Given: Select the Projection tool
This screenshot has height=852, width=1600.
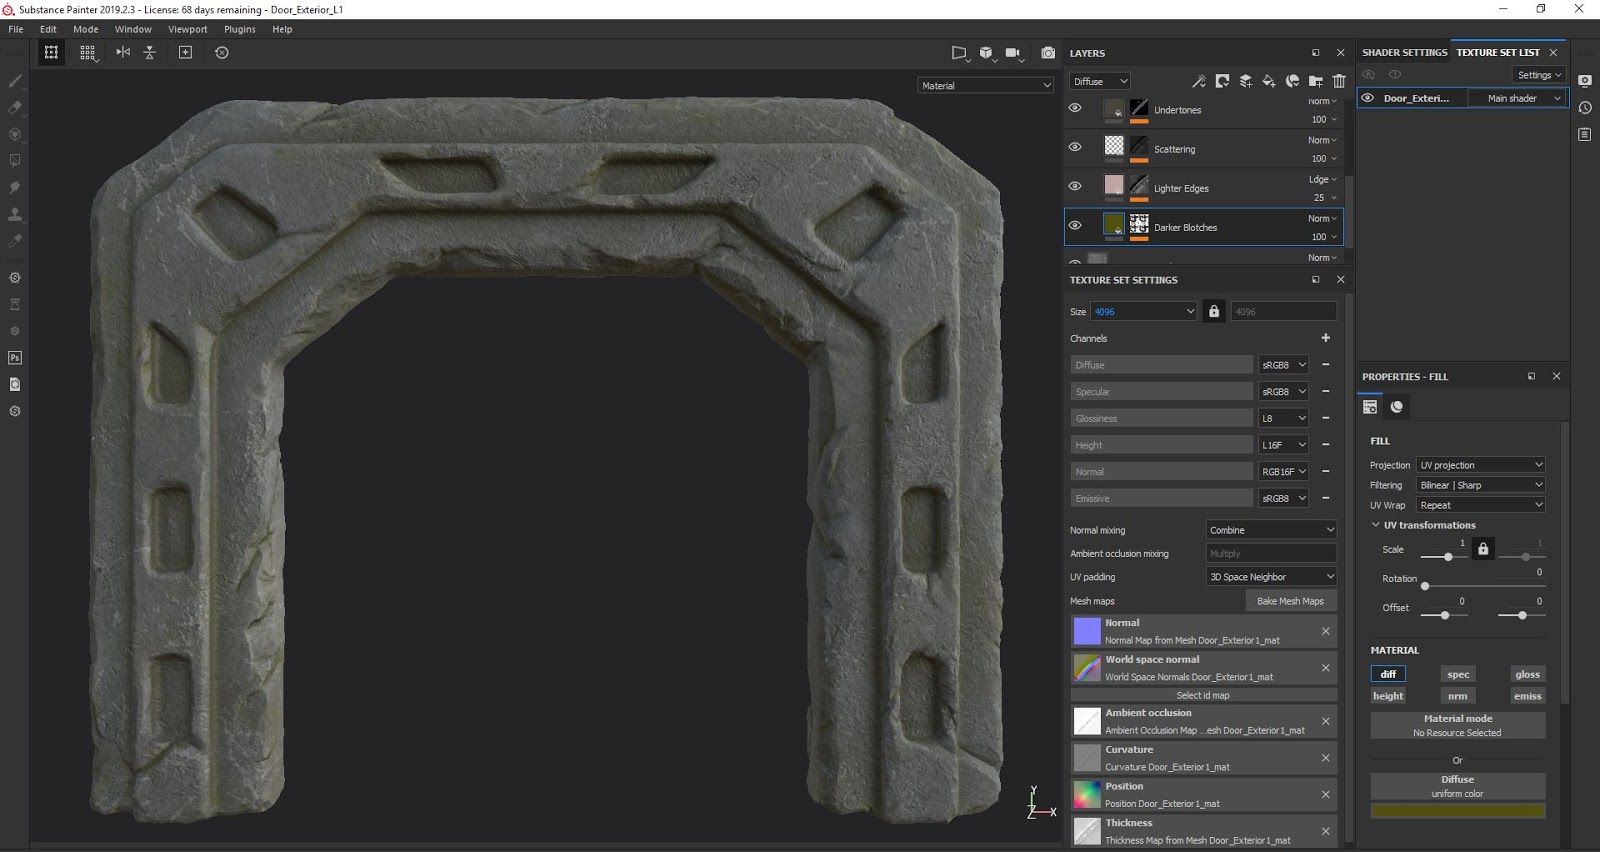Looking at the screenshot, I should (15, 134).
